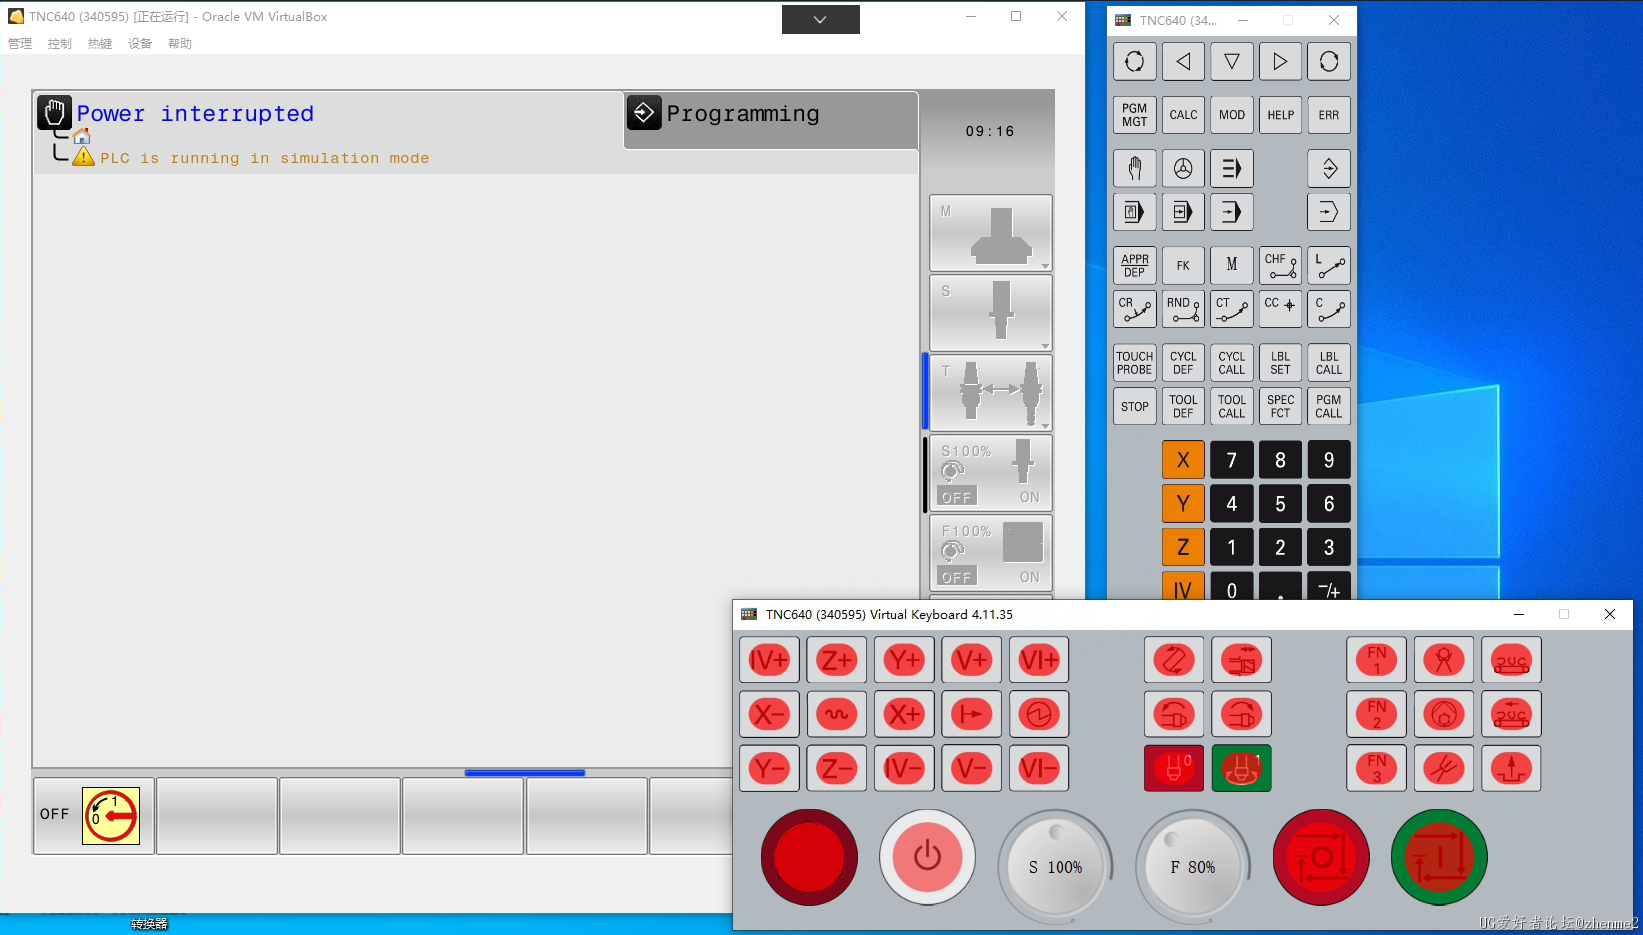Toggle spindle override S100% OFF/ON
Image resolution: width=1643 pixels, height=935 pixels.
click(990, 473)
